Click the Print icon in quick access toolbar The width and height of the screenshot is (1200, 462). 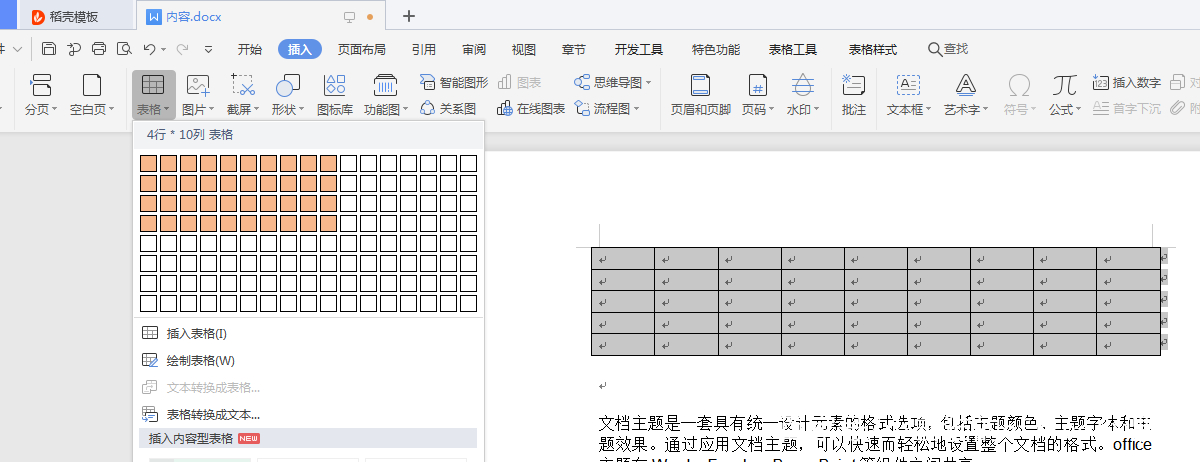(x=99, y=49)
